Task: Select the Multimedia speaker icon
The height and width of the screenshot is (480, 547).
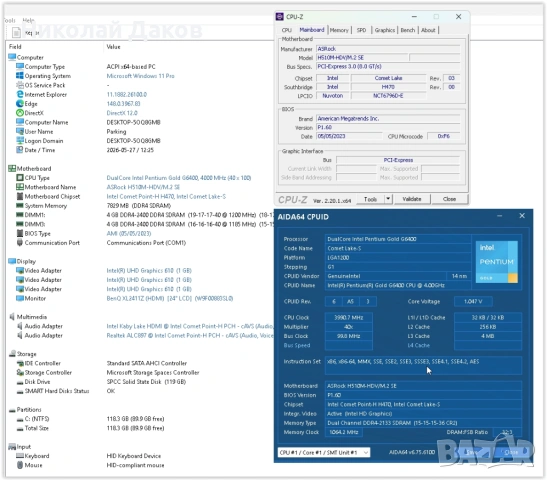Action: click(12, 317)
